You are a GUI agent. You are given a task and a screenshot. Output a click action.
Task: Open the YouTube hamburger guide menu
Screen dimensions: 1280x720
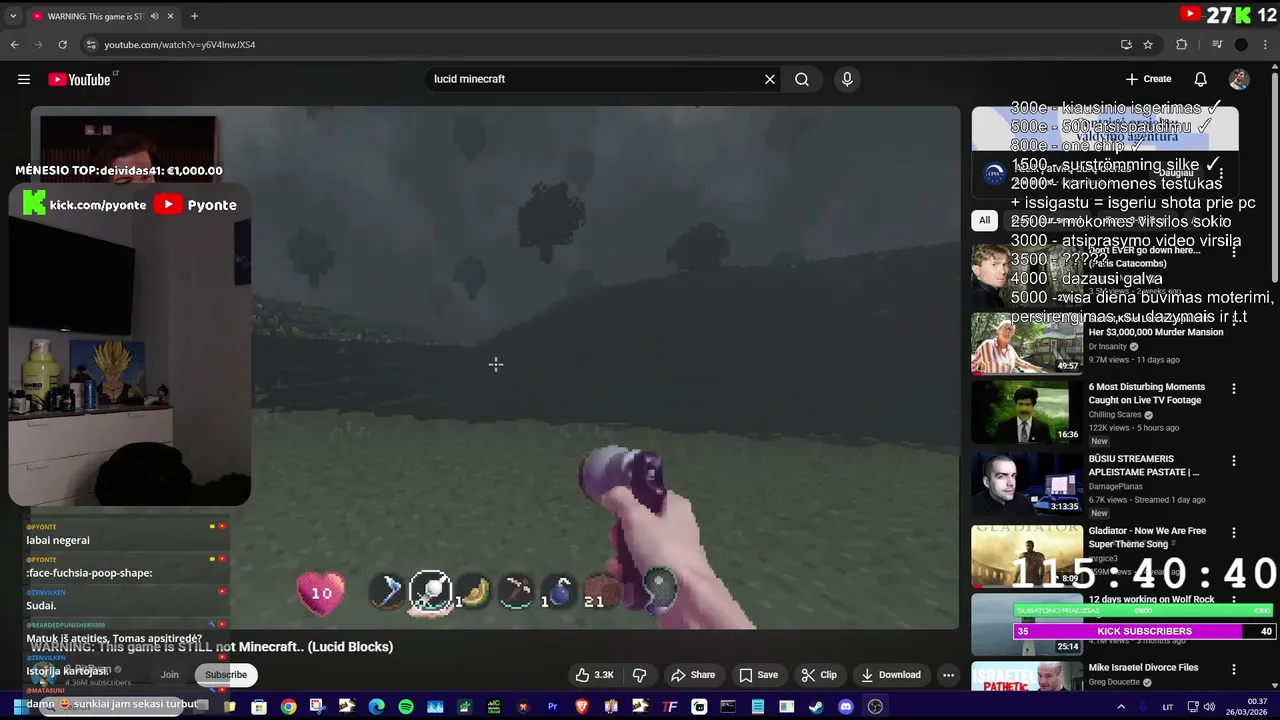(24, 79)
